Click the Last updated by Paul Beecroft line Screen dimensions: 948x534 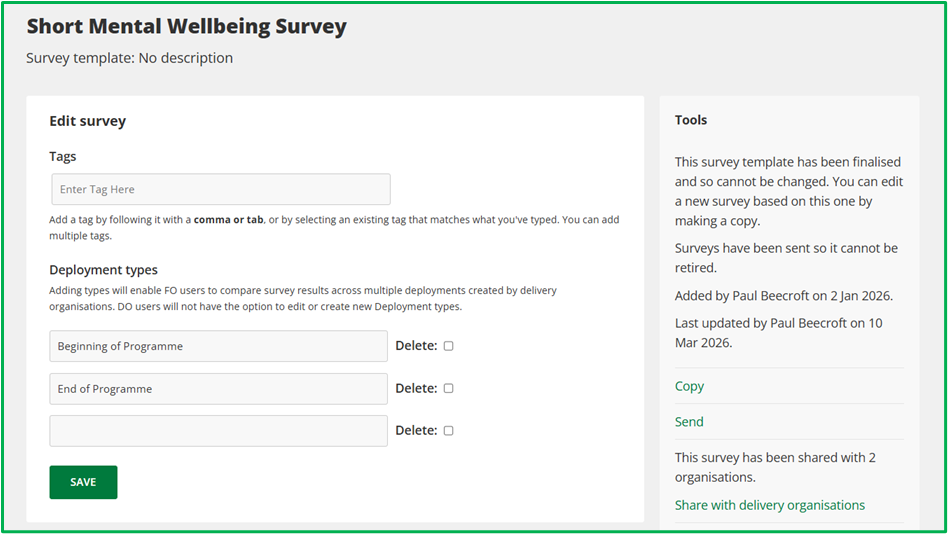tap(778, 332)
